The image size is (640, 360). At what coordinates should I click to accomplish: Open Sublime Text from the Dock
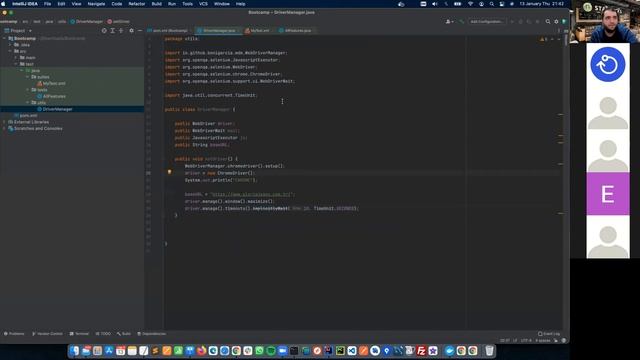155,351
